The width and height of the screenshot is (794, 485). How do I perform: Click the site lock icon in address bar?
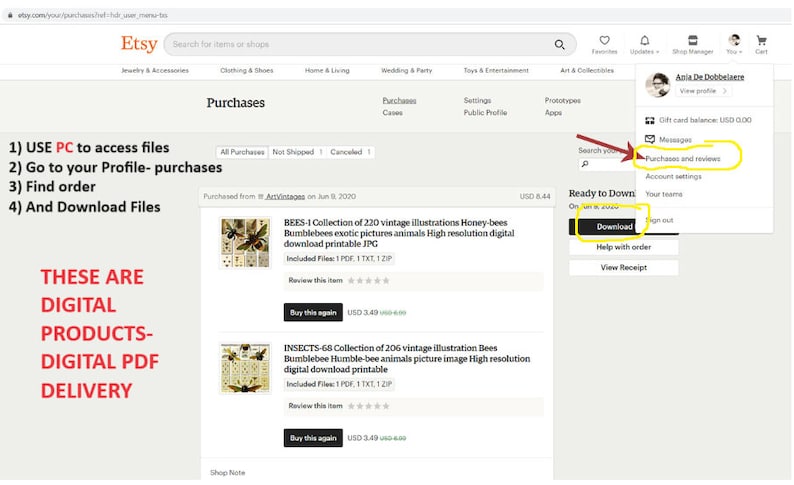coord(10,15)
